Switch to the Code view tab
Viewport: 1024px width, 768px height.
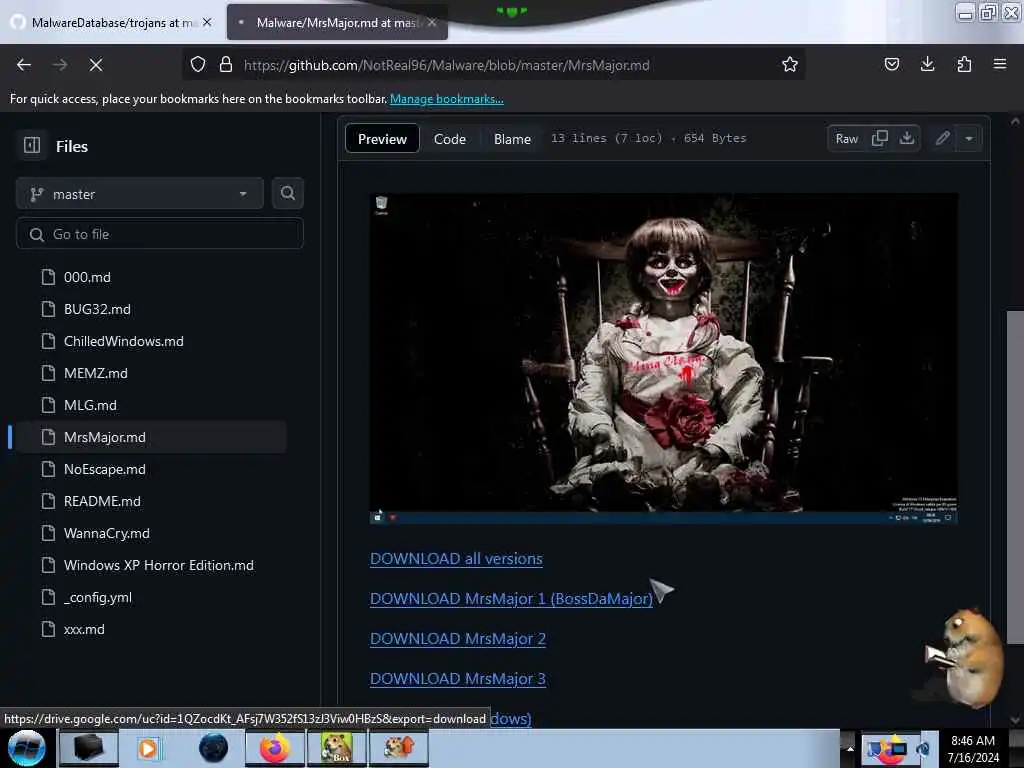coord(450,138)
